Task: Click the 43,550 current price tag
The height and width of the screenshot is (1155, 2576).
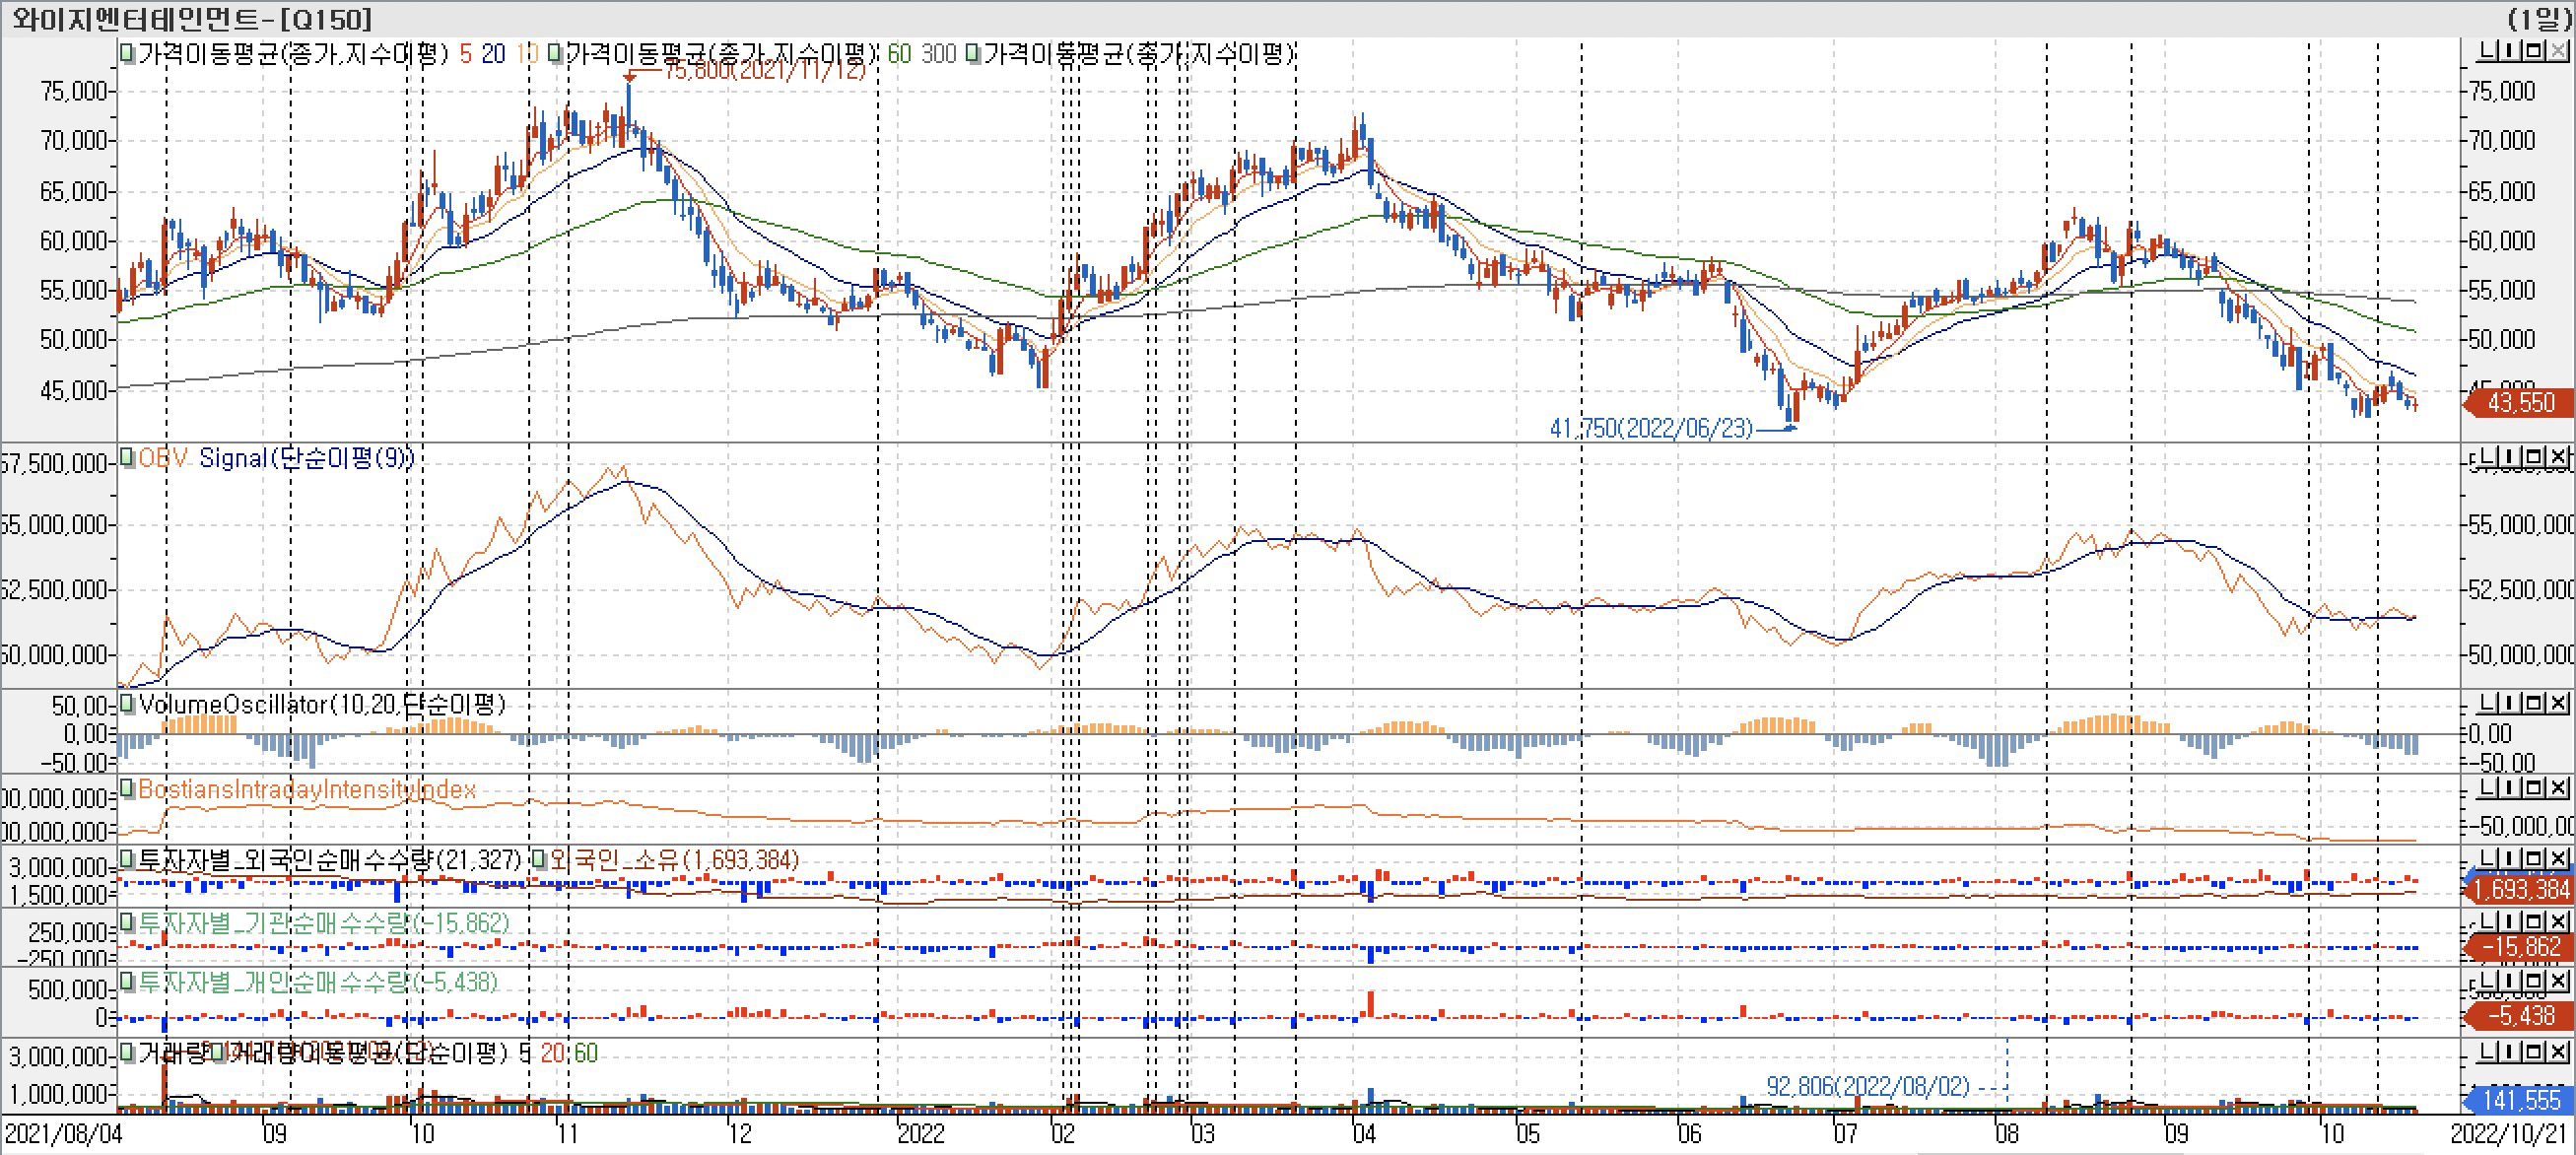Action: click(x=2520, y=403)
